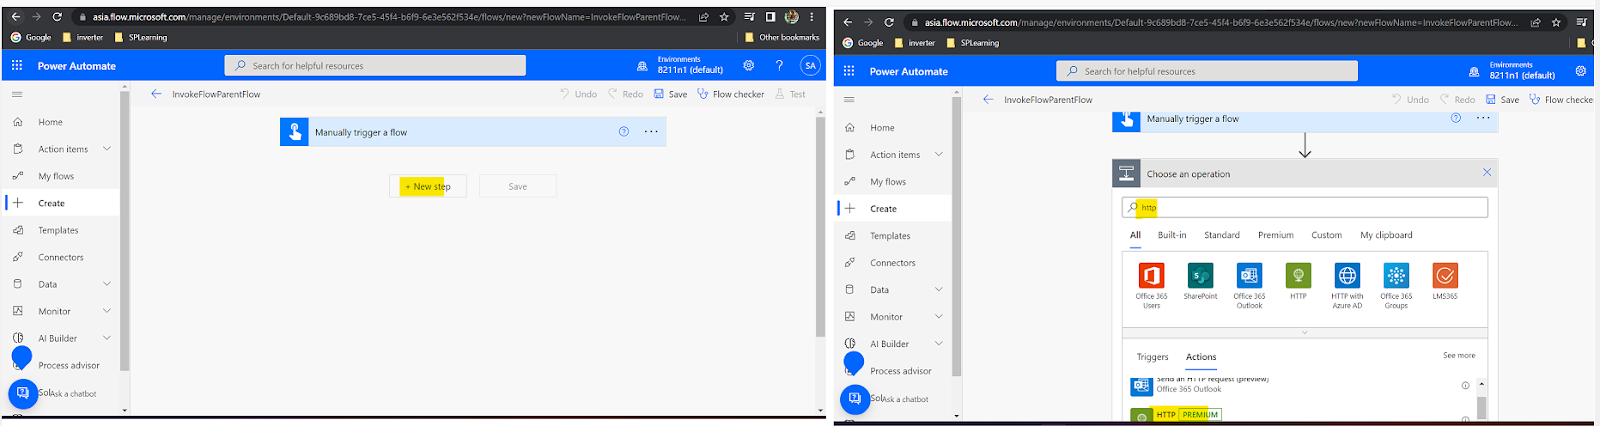Click the operation search field containing http
This screenshot has width=1600, height=426.
pos(1305,207)
